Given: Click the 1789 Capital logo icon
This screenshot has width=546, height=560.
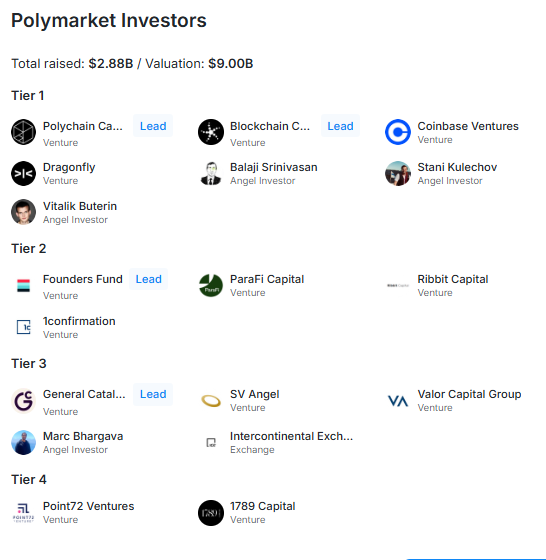Looking at the screenshot, I should point(211,513).
